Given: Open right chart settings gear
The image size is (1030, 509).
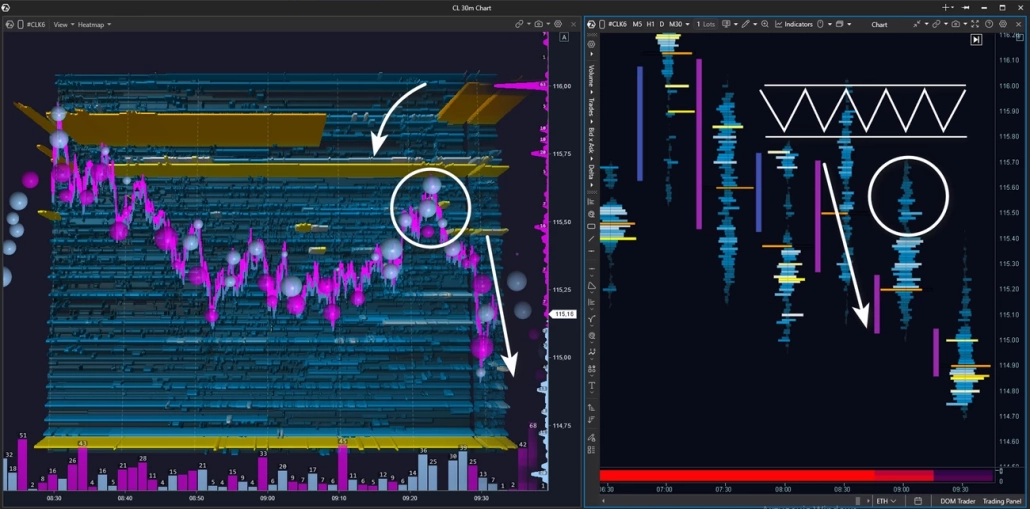Looking at the screenshot, I should click(x=1003, y=24).
